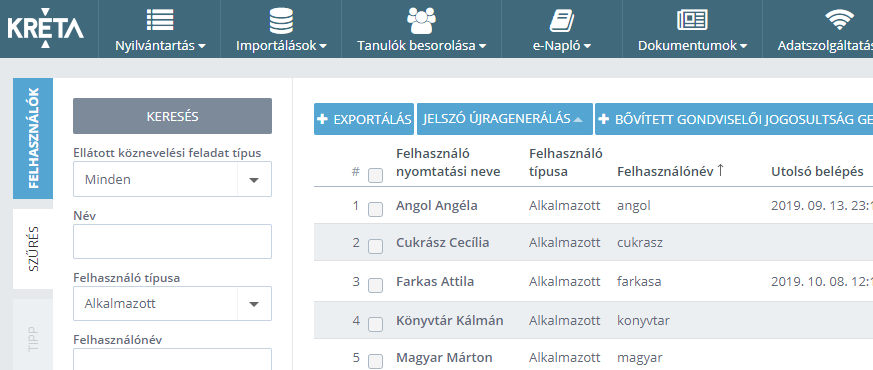
Task: Switch to the Tipp side tab
Action: tap(33, 335)
